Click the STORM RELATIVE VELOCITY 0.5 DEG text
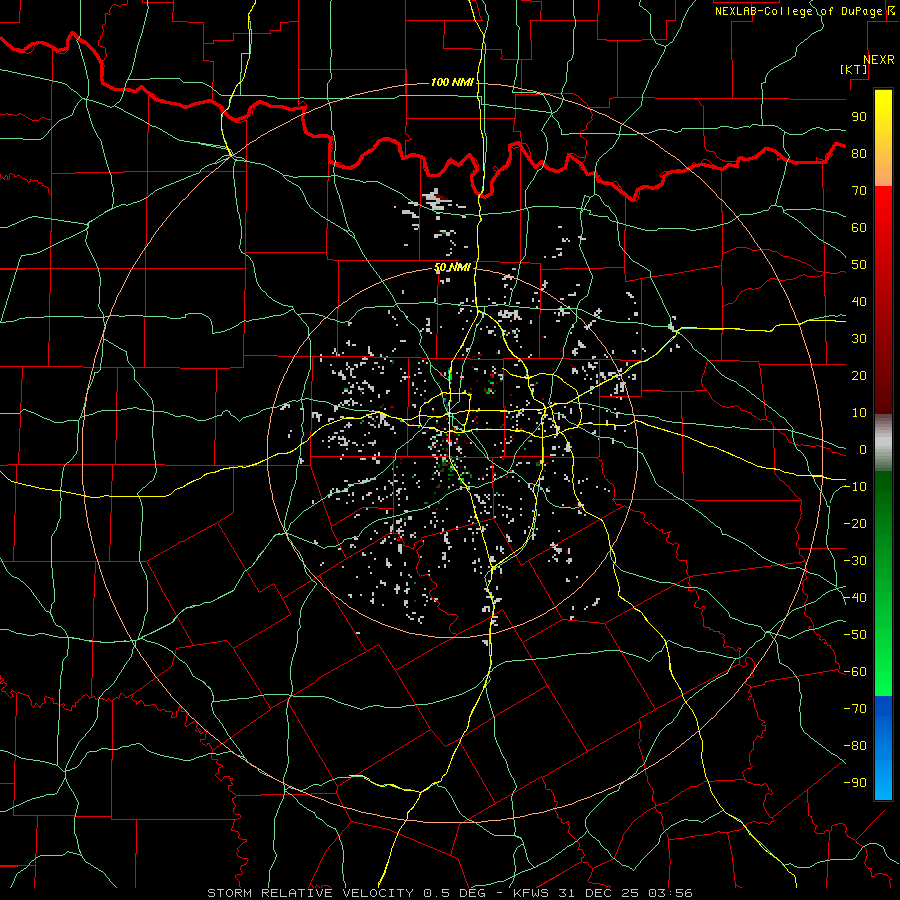This screenshot has height=900, width=900. pyautogui.click(x=346, y=893)
